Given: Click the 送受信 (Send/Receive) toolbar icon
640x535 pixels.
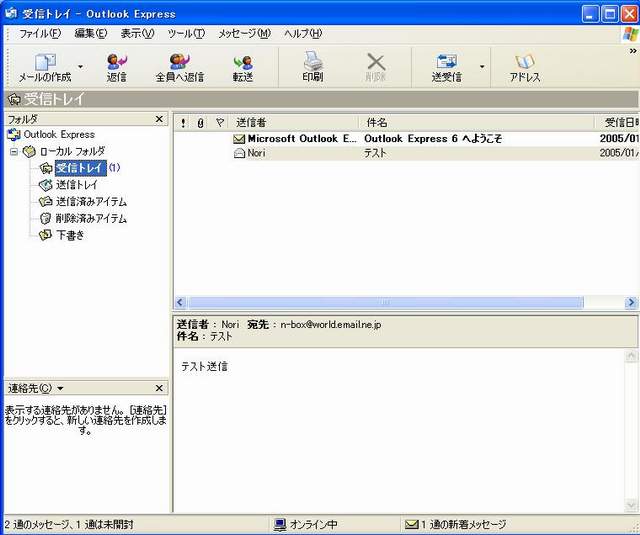Looking at the screenshot, I should coord(447,62).
